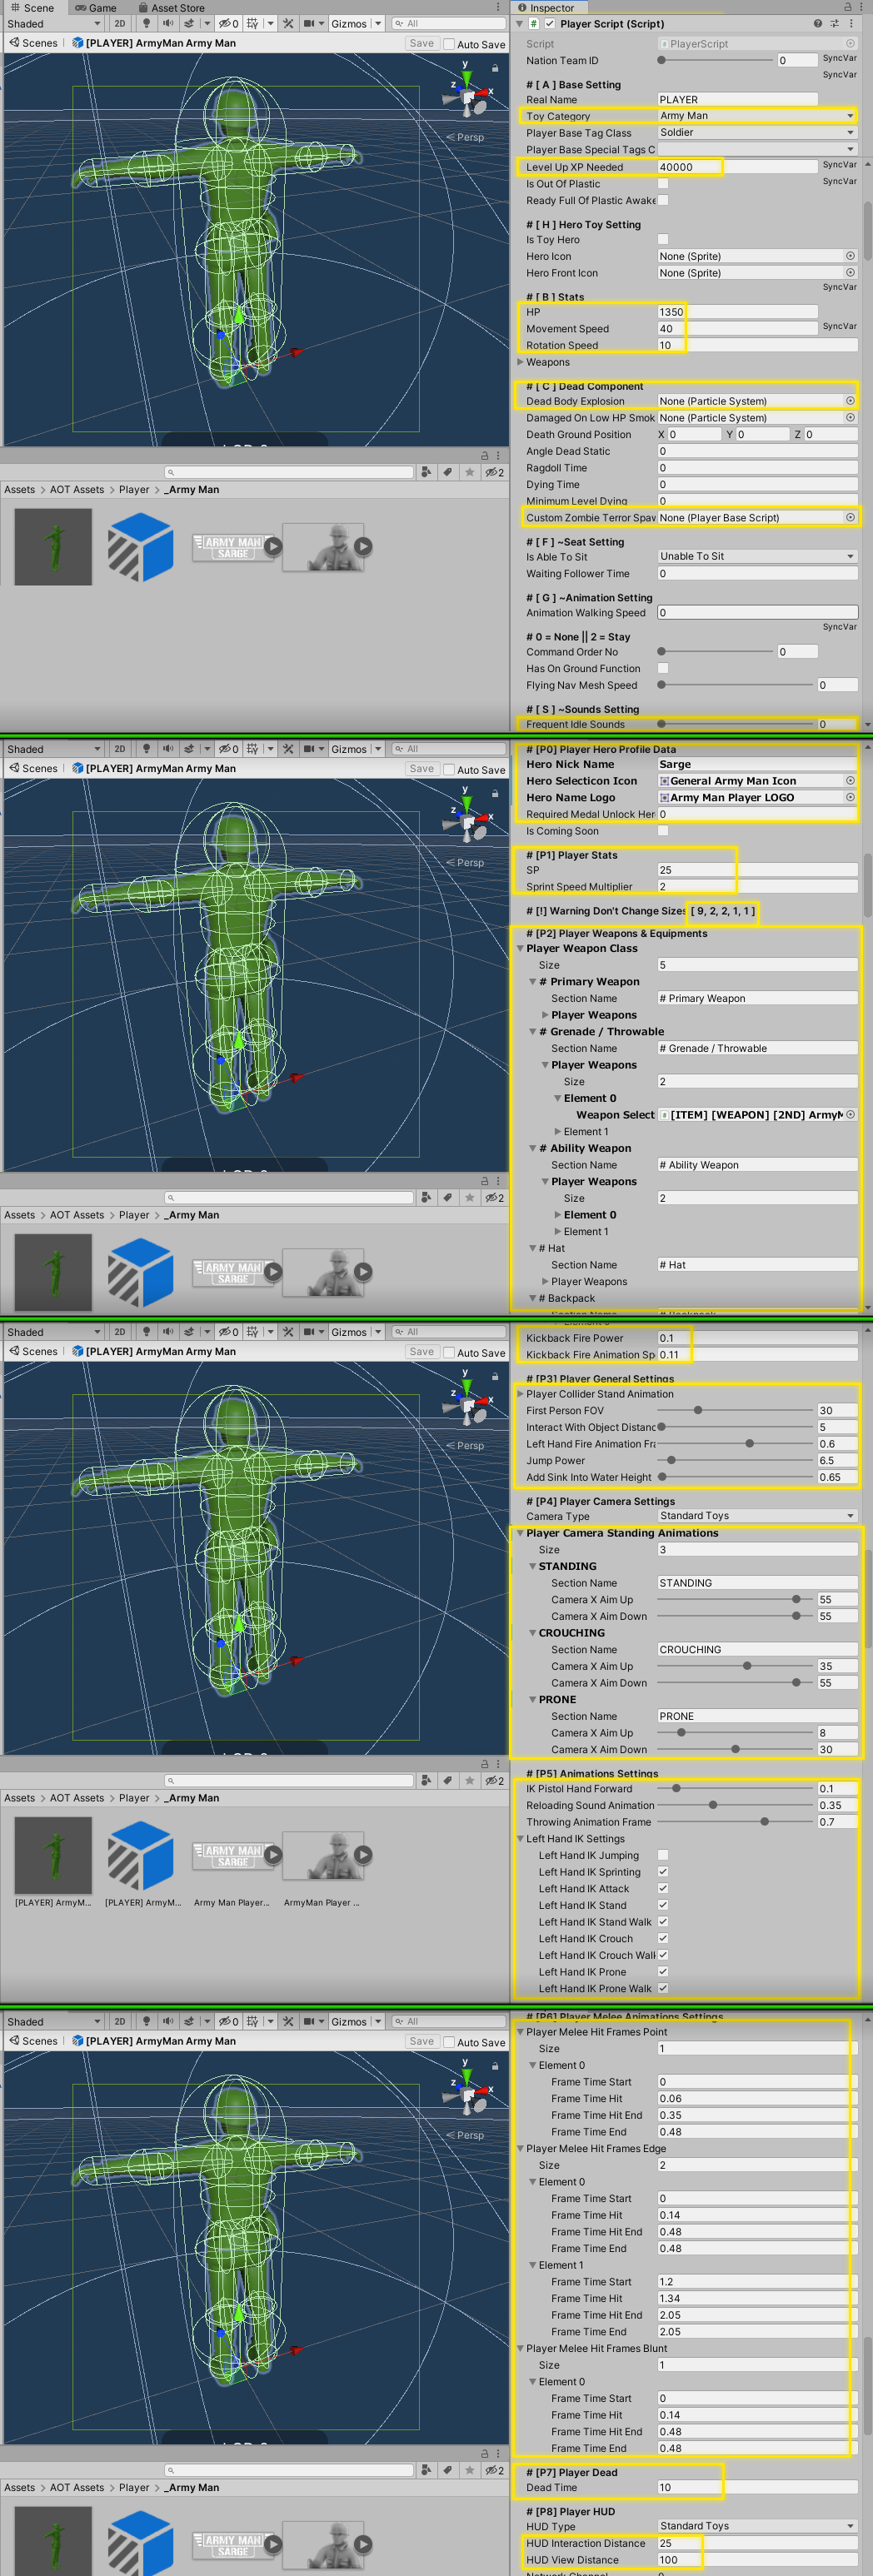Image resolution: width=873 pixels, height=2576 pixels.
Task: Click HUD View Distance field showing 100
Action: [x=757, y=2560]
